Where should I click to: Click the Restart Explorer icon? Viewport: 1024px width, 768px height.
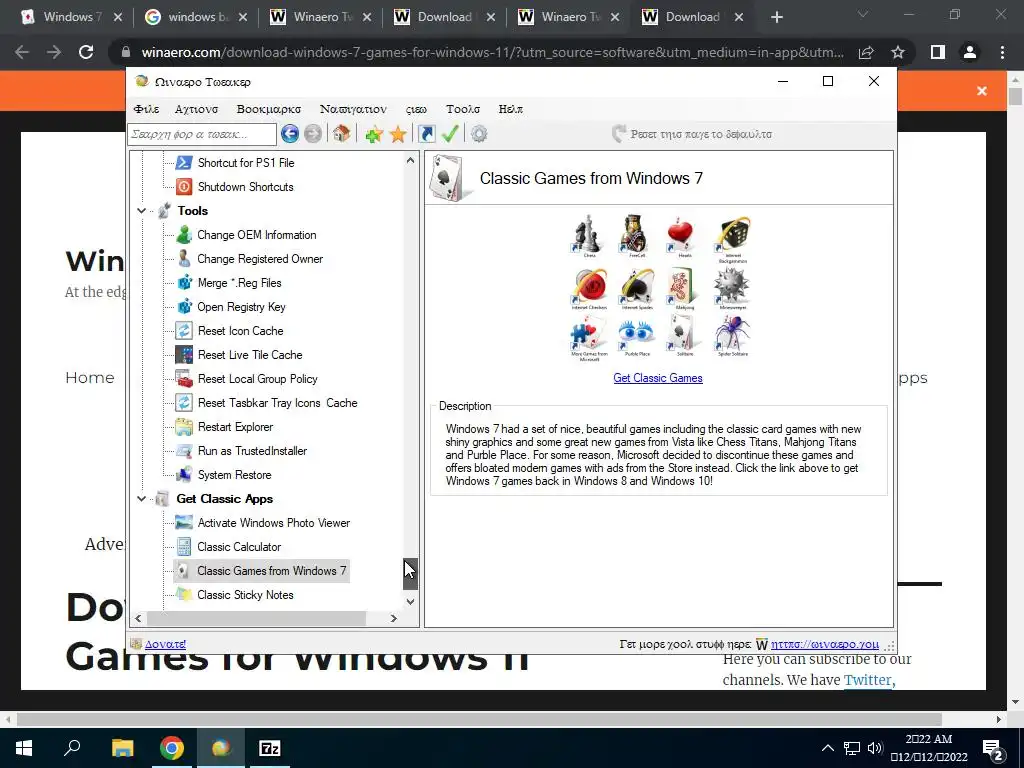[184, 426]
